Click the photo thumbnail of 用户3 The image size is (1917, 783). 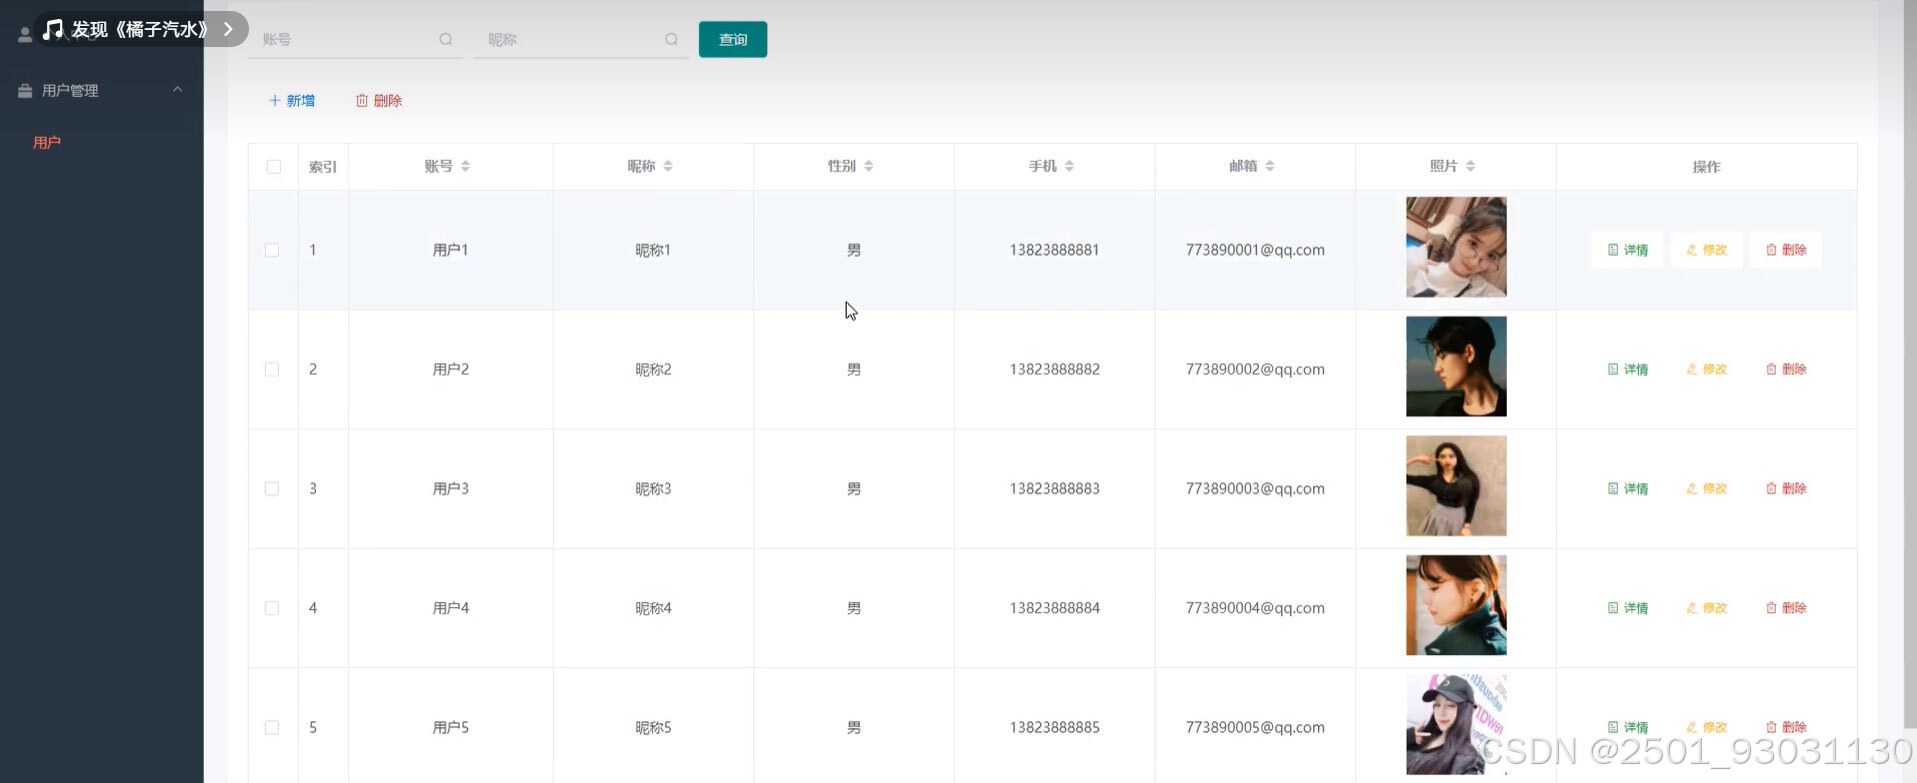pos(1456,485)
